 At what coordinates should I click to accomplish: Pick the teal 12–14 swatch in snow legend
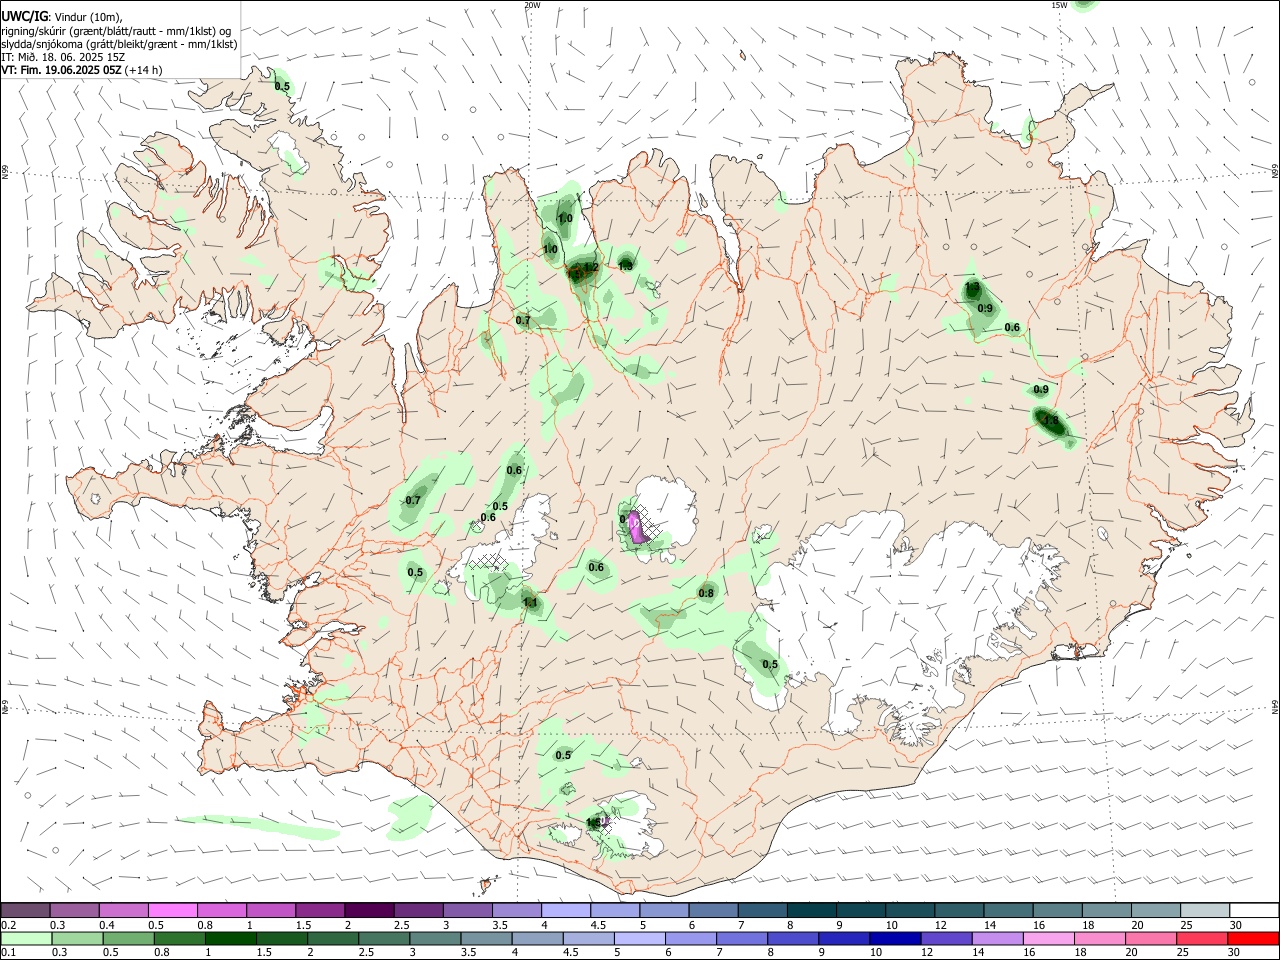point(959,911)
